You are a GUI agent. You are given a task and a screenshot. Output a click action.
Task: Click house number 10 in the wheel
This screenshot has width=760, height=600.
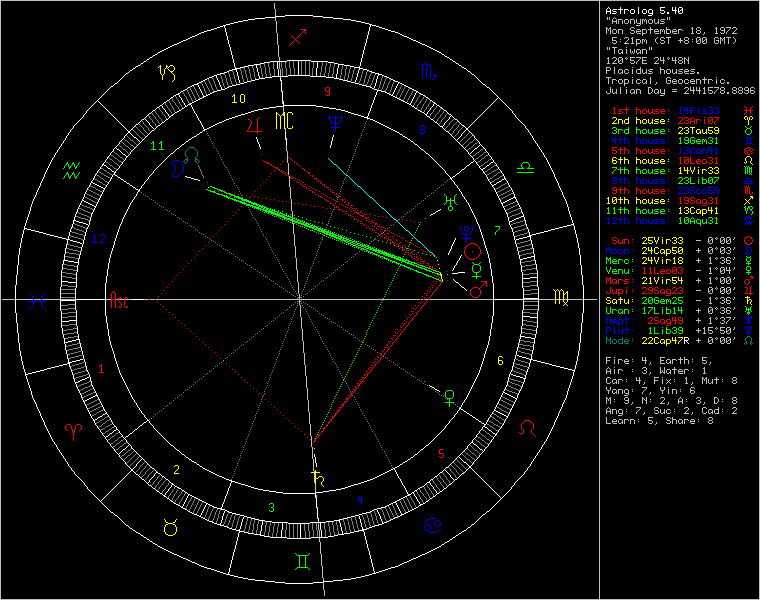coord(238,99)
